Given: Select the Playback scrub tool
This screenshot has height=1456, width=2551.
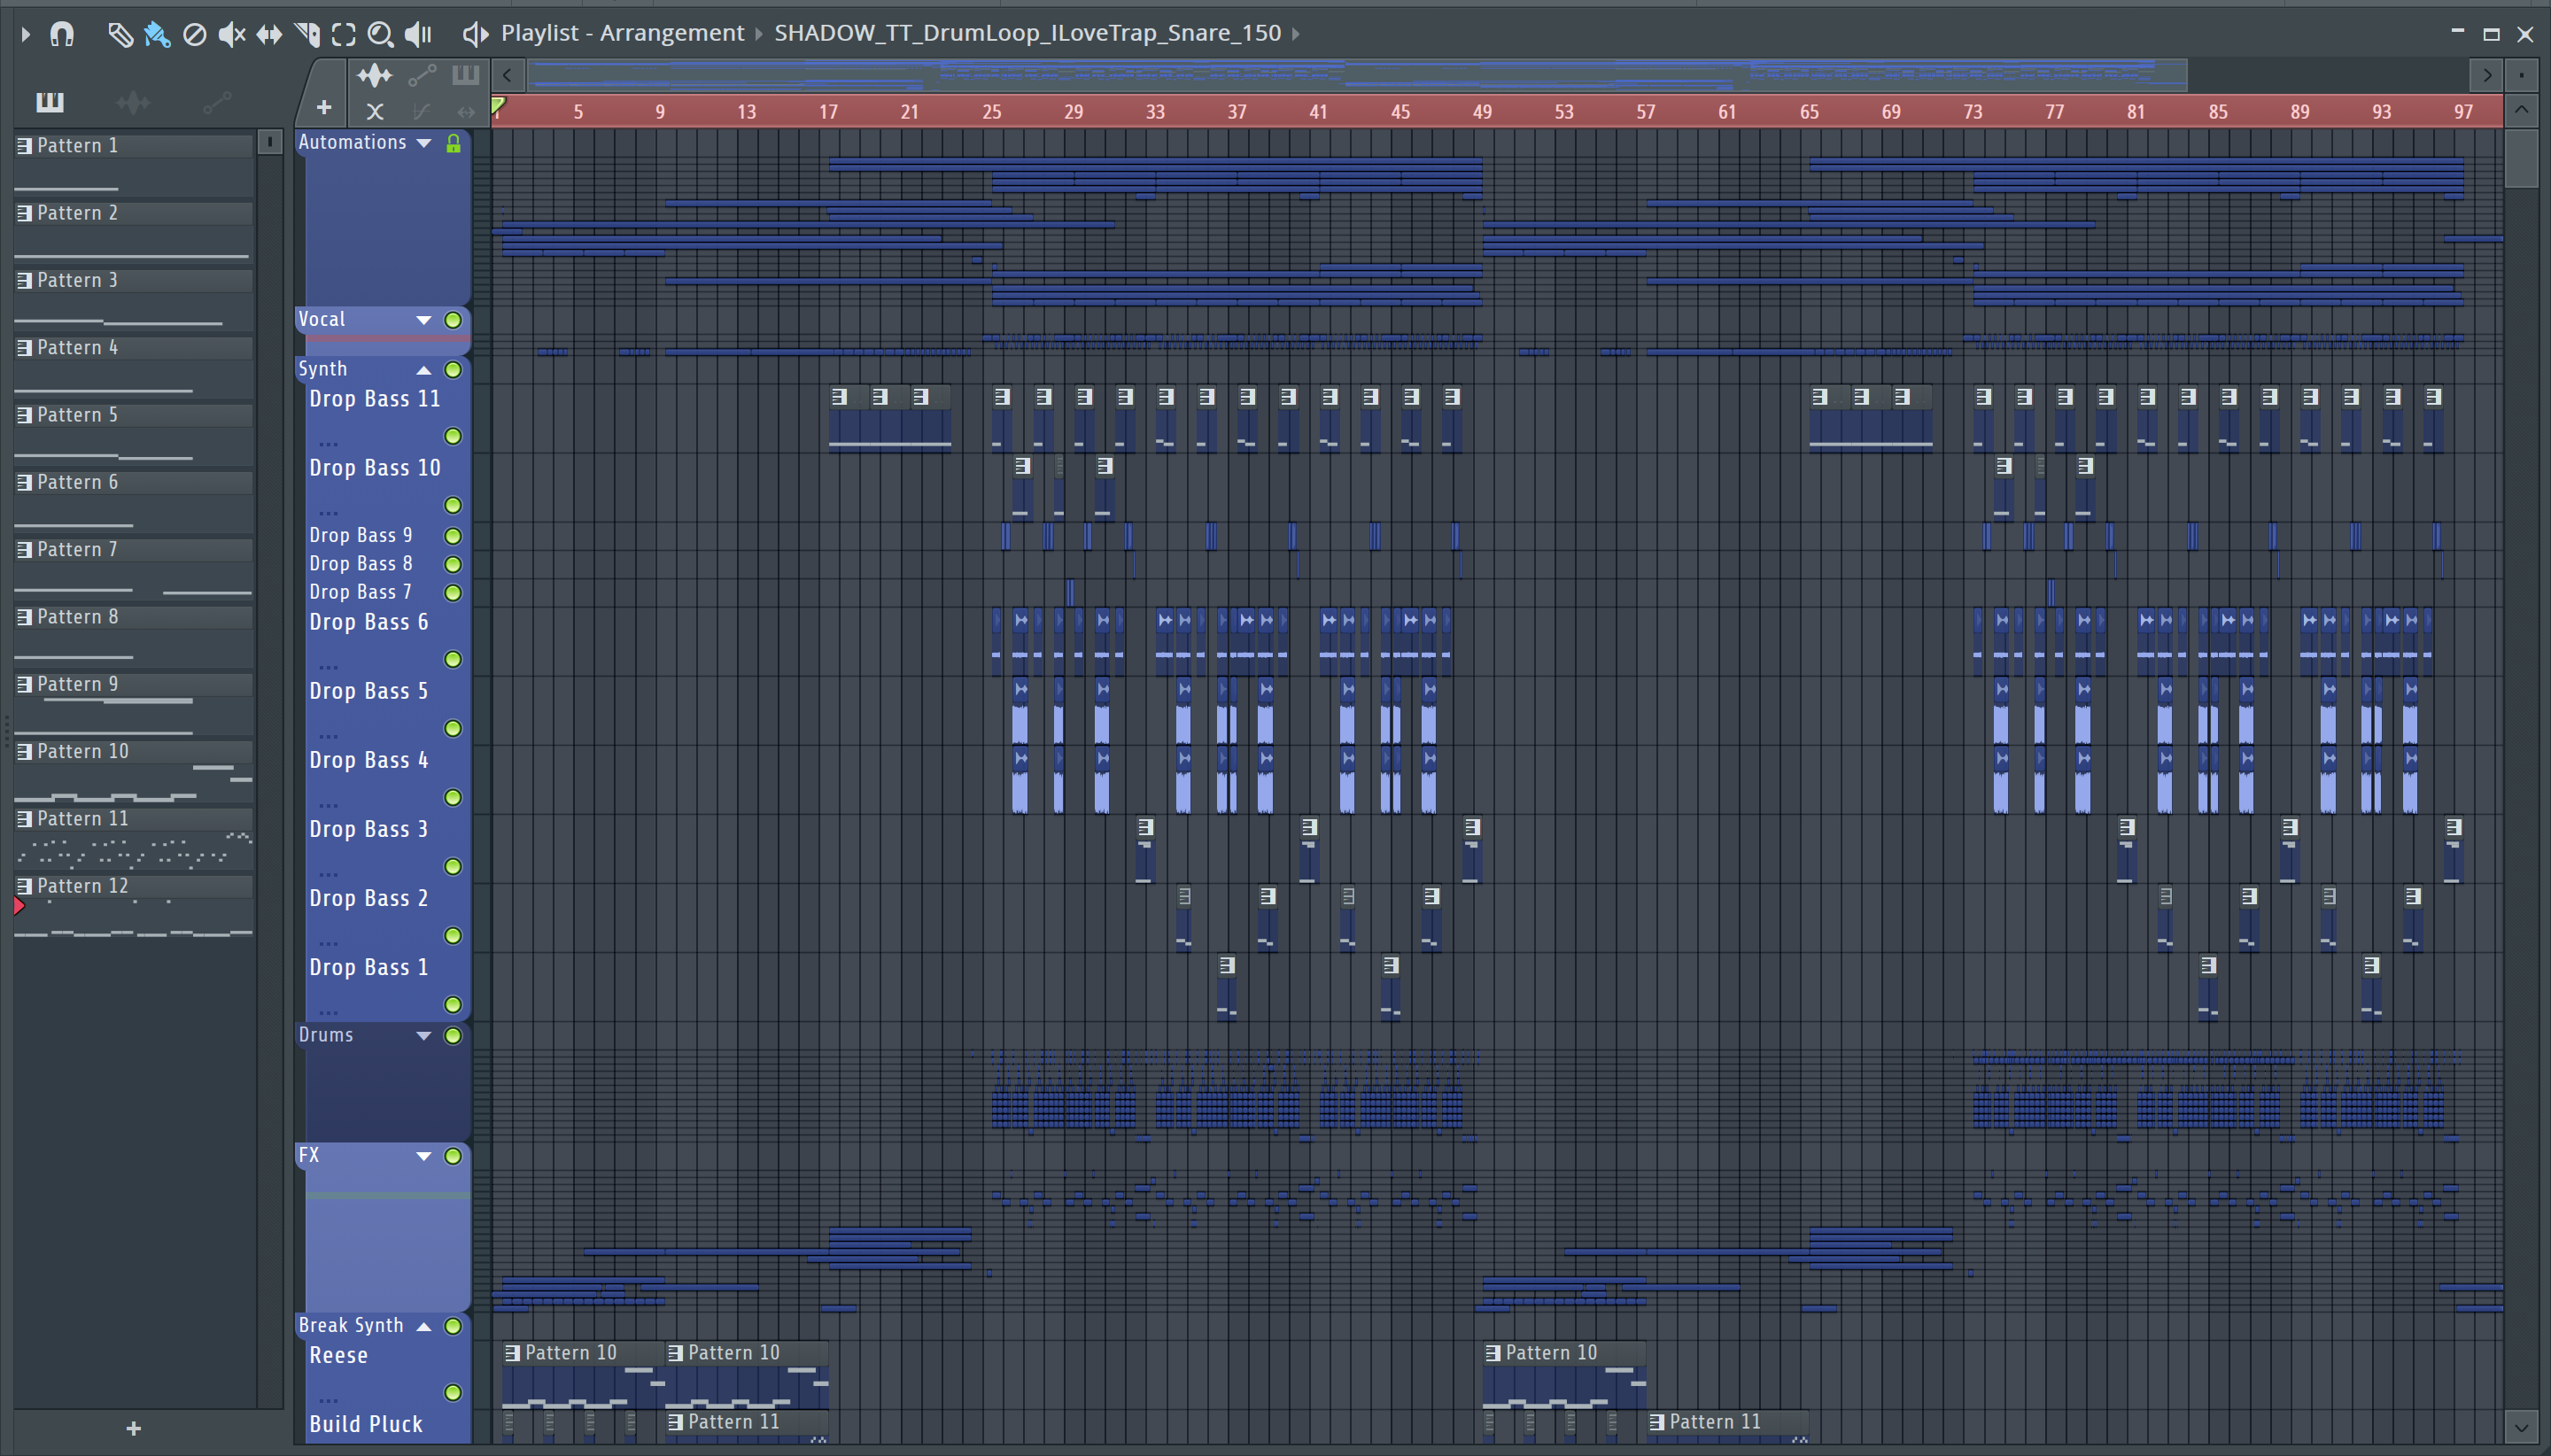Looking at the screenshot, I should [x=418, y=34].
